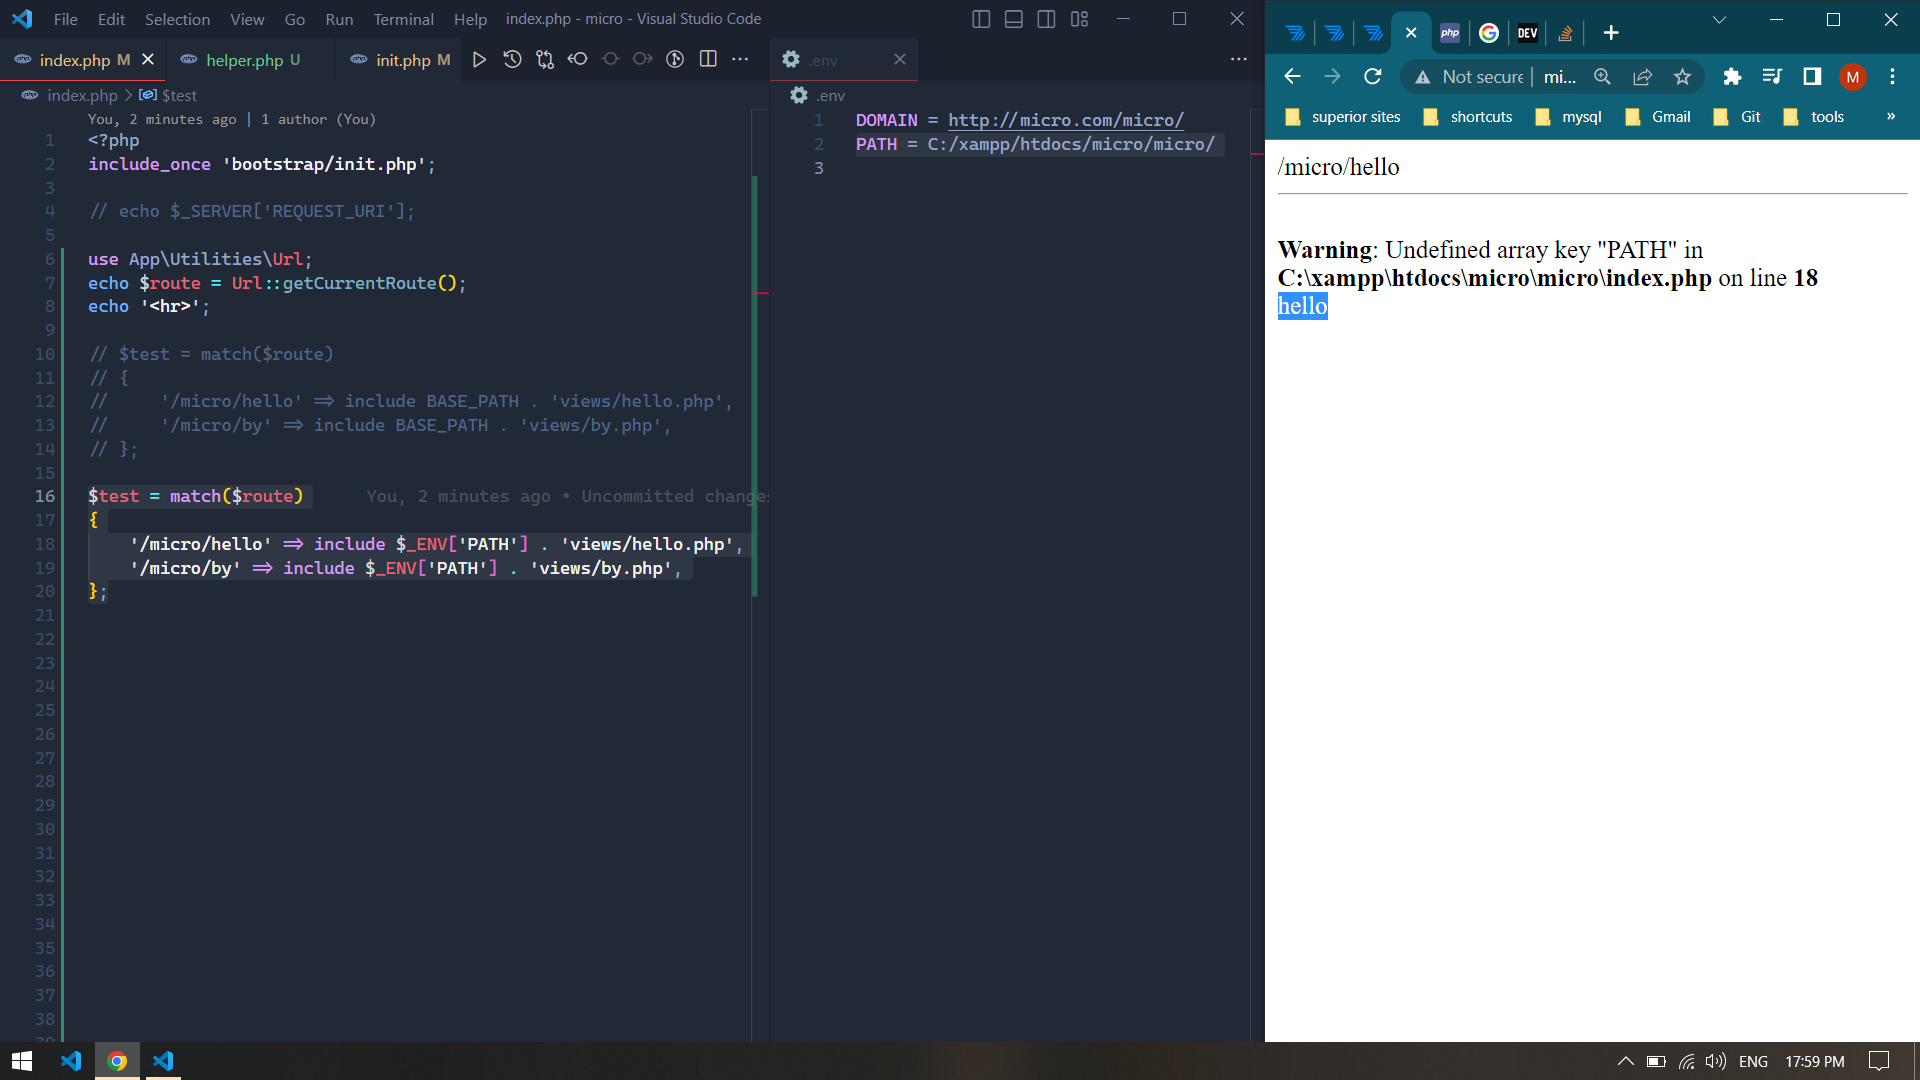Open the http://micro.com/micro/ link in .env
Viewport: 1920px width, 1080px height.
1066,120
